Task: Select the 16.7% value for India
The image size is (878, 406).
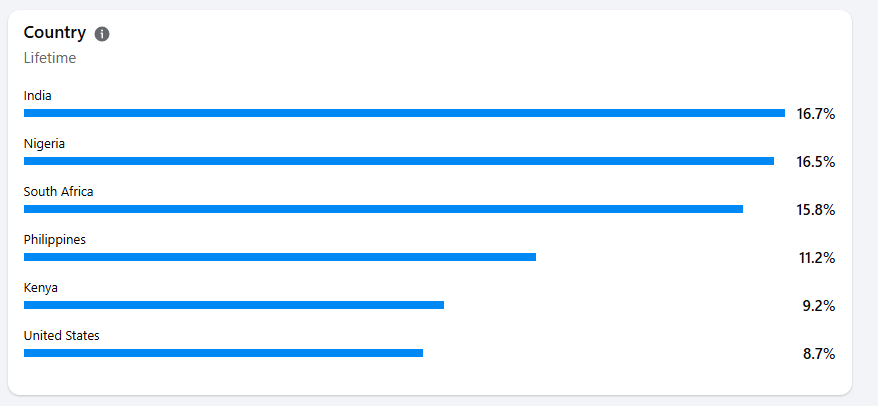Action: 816,114
